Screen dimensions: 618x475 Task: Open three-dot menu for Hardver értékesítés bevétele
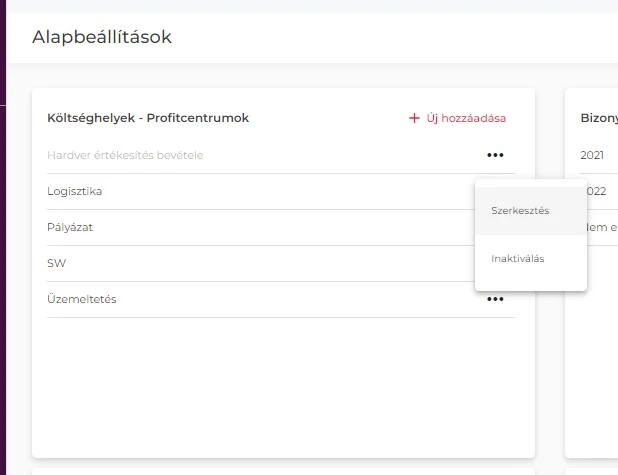tap(495, 155)
